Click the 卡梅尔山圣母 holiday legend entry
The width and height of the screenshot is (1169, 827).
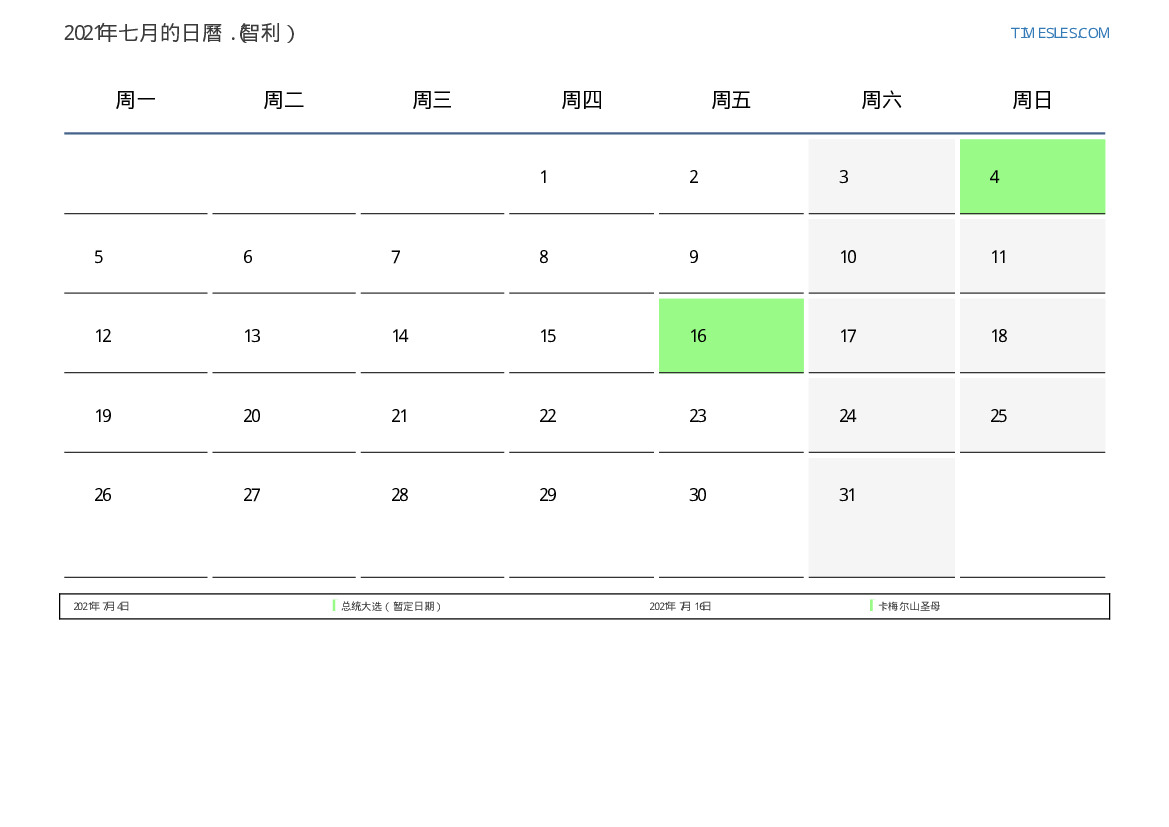pos(909,607)
